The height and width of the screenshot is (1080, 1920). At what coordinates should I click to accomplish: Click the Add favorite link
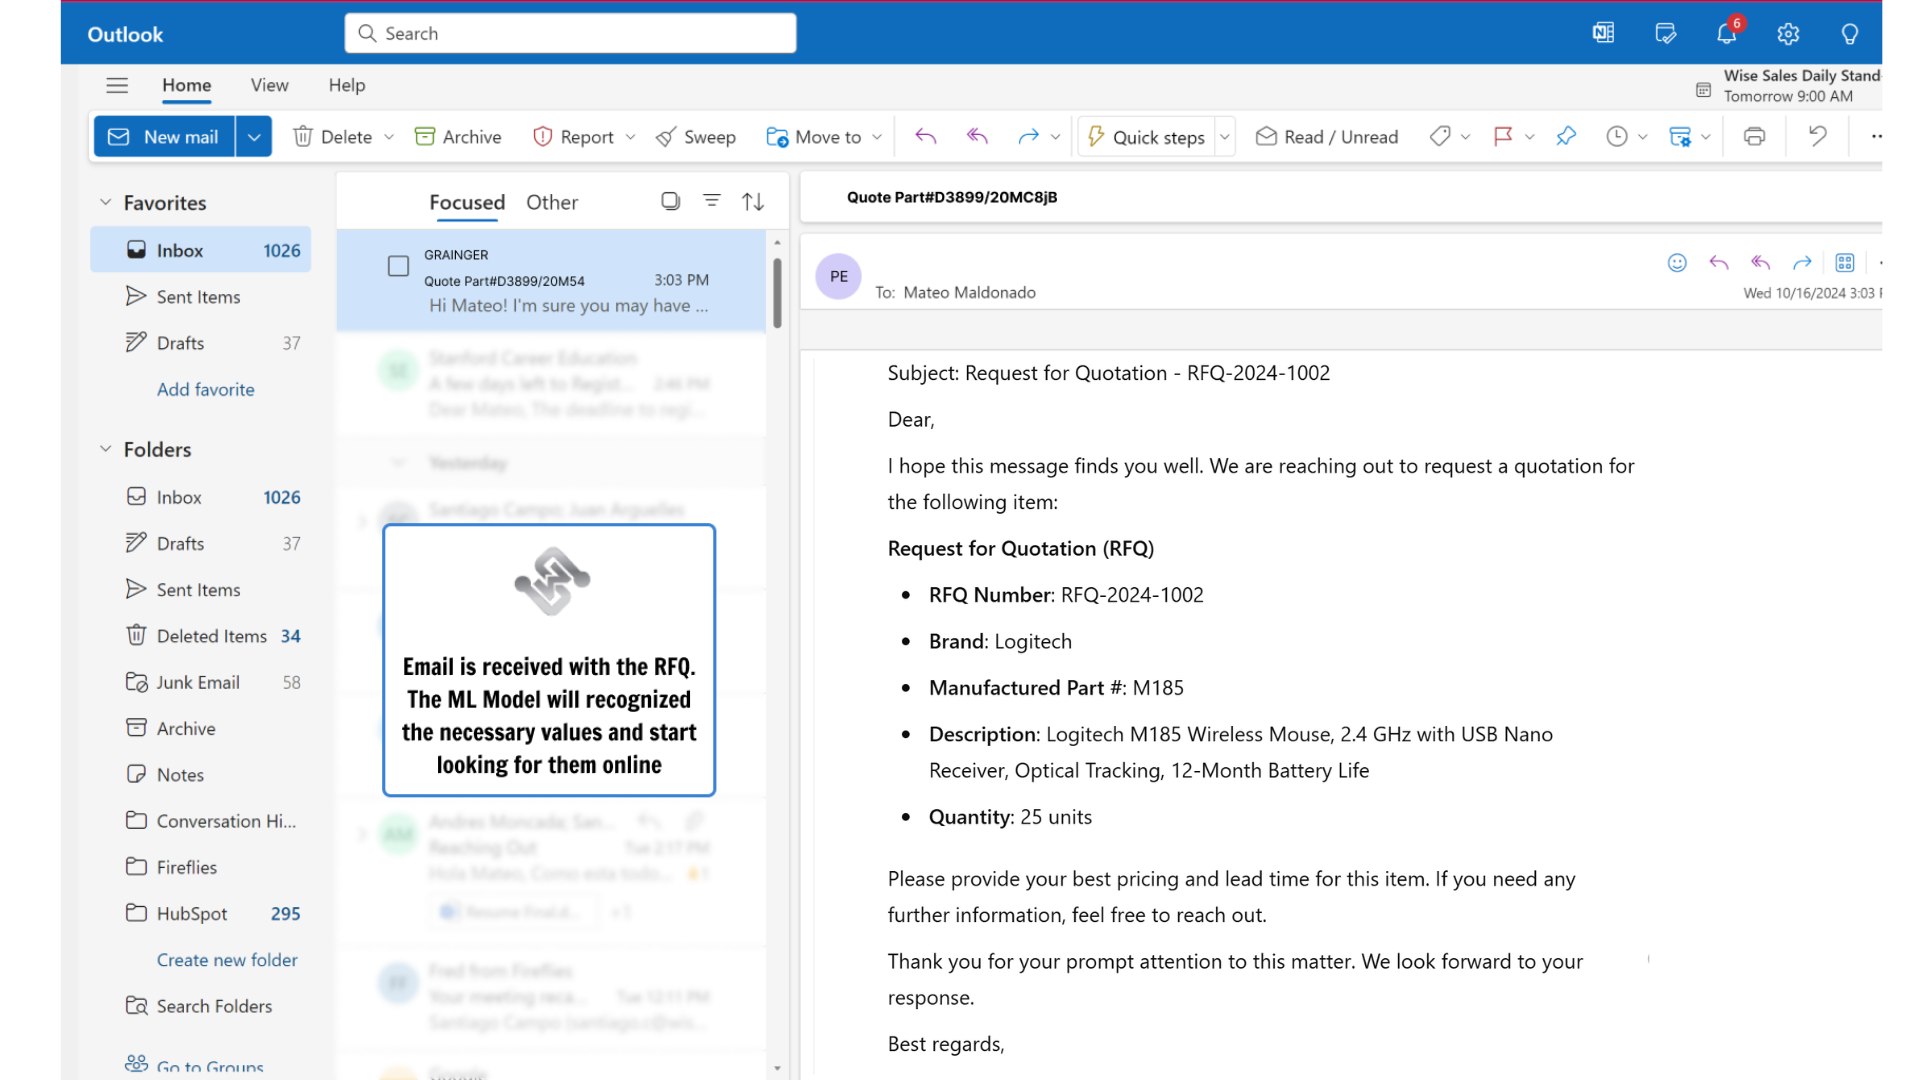[x=206, y=390]
